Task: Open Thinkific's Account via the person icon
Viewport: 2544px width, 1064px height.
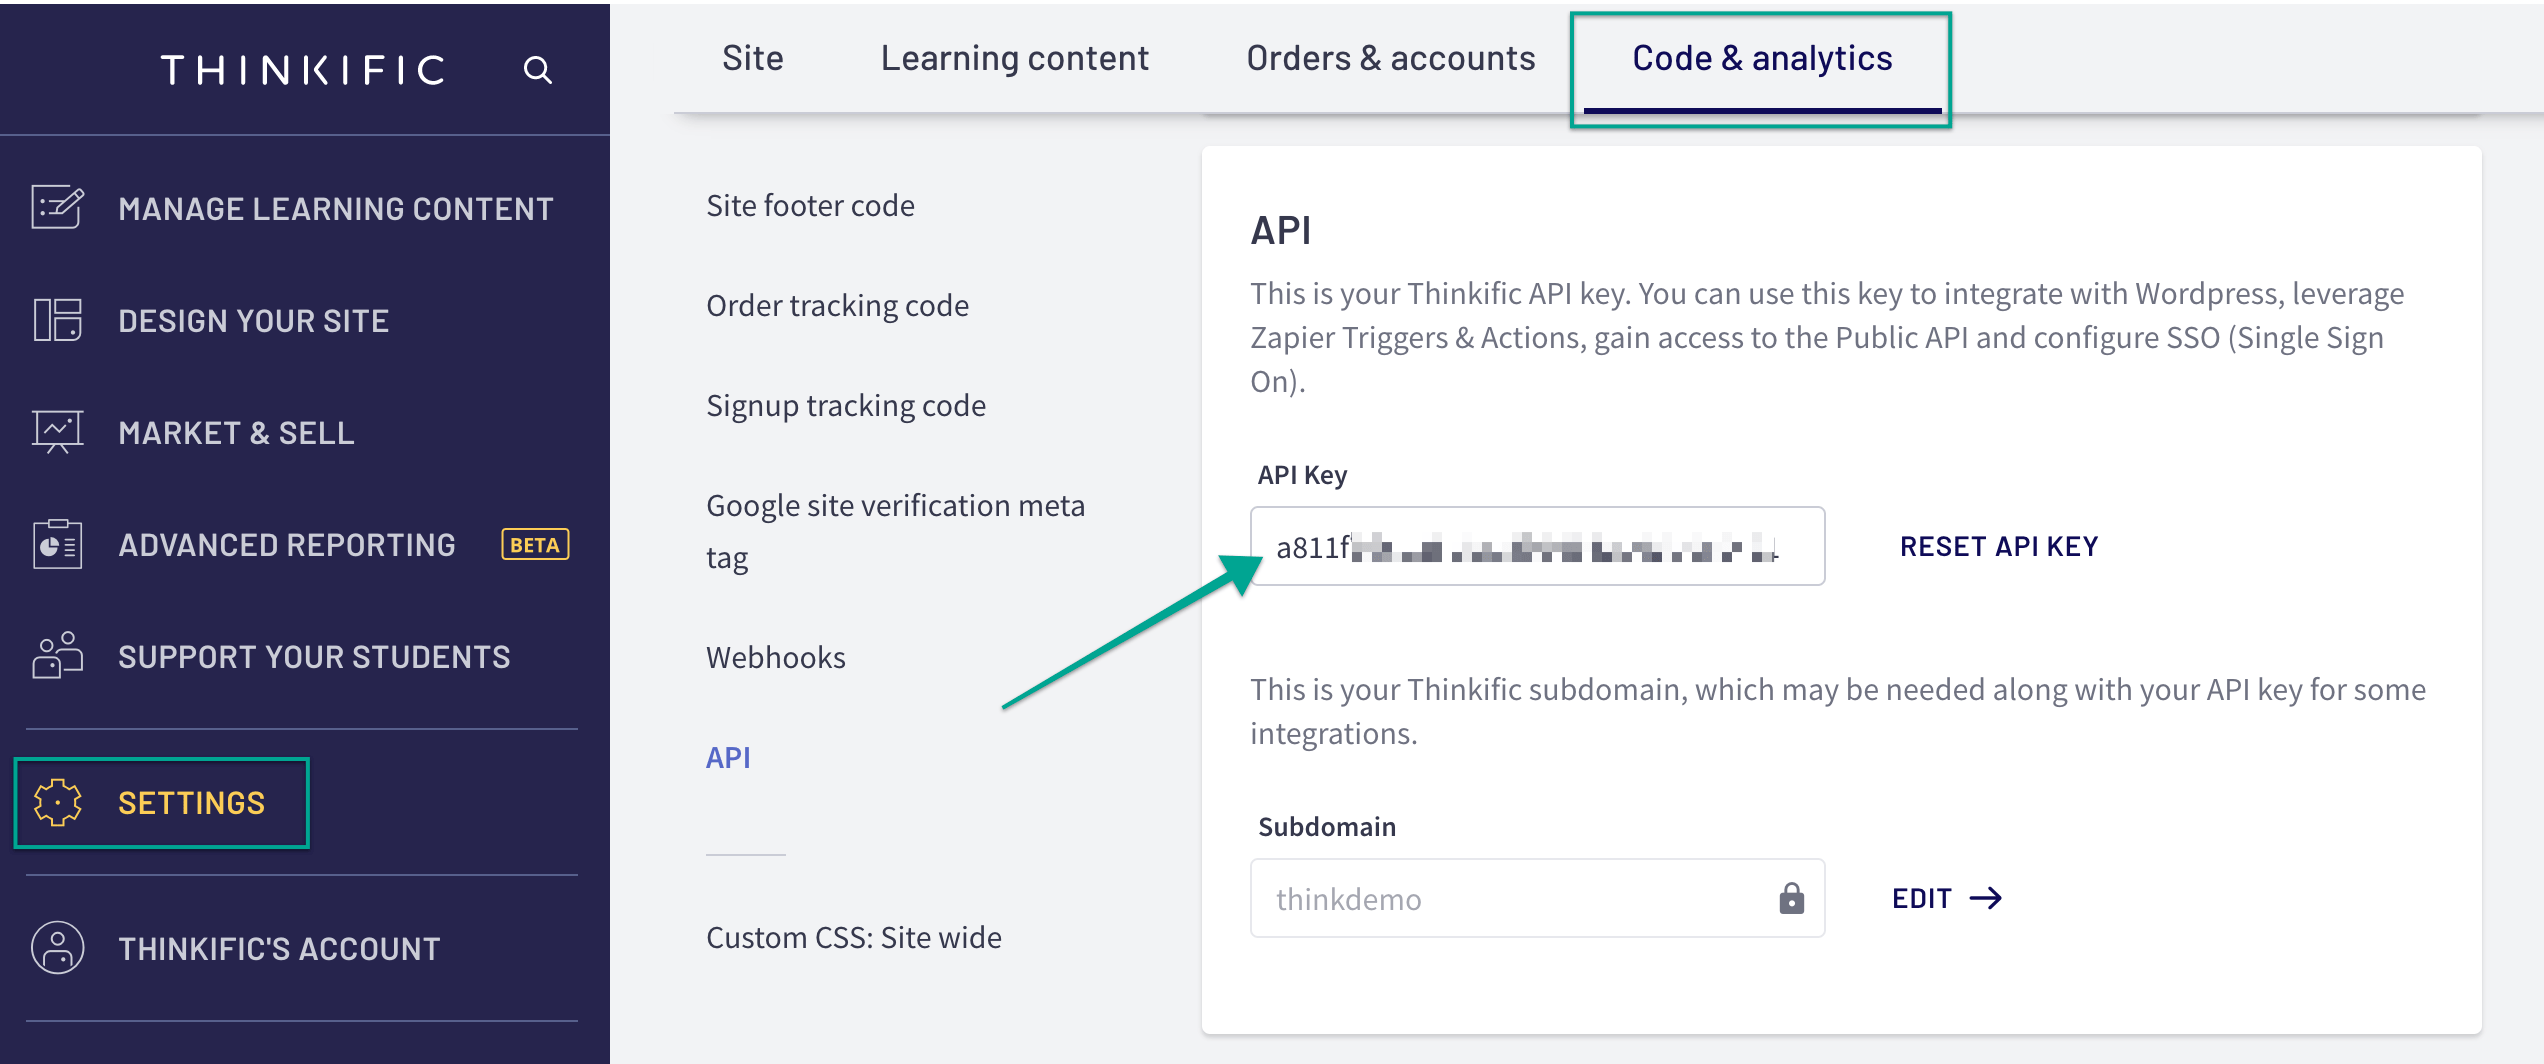Action: tap(55, 948)
